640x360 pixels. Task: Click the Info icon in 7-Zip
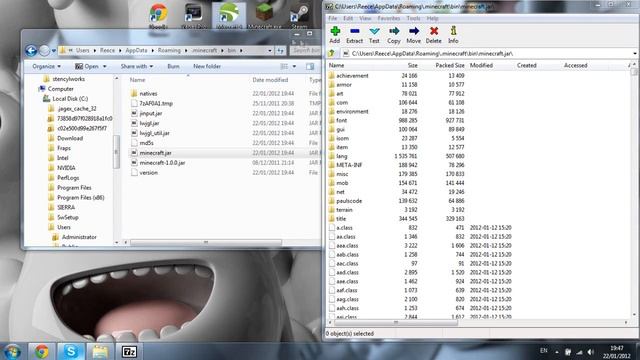[x=453, y=35]
